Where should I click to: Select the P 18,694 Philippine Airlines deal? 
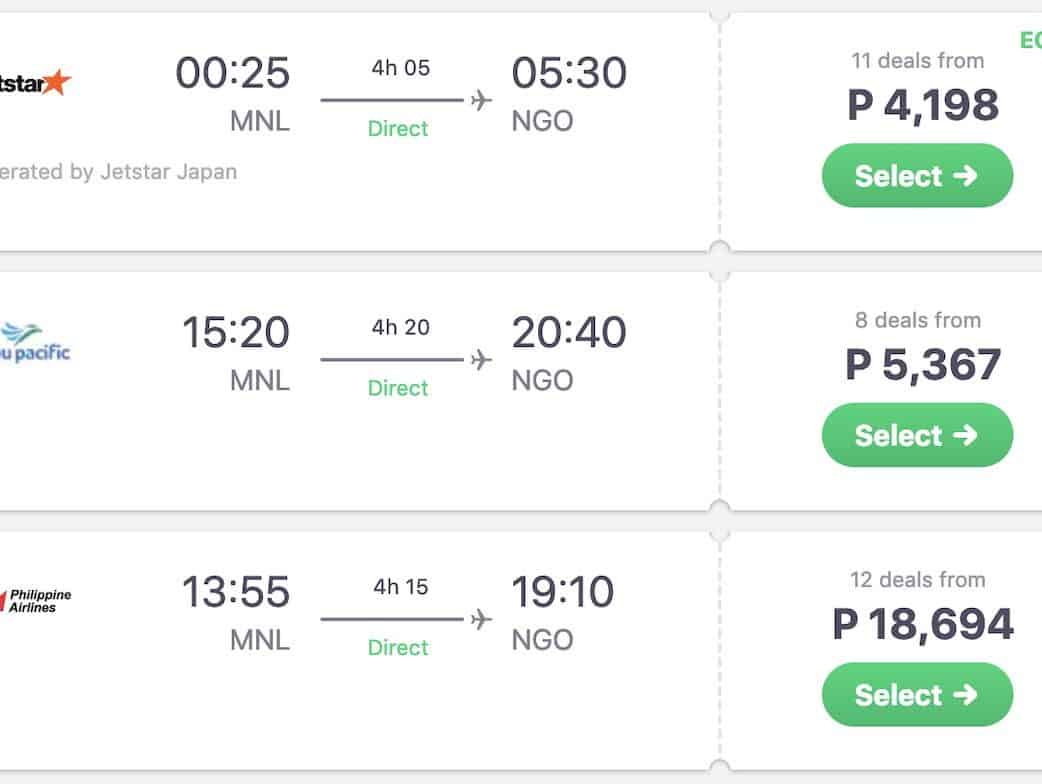(x=917, y=694)
